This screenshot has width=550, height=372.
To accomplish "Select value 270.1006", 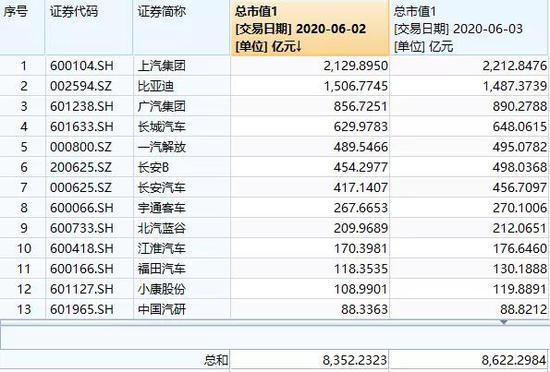I will coord(519,208).
